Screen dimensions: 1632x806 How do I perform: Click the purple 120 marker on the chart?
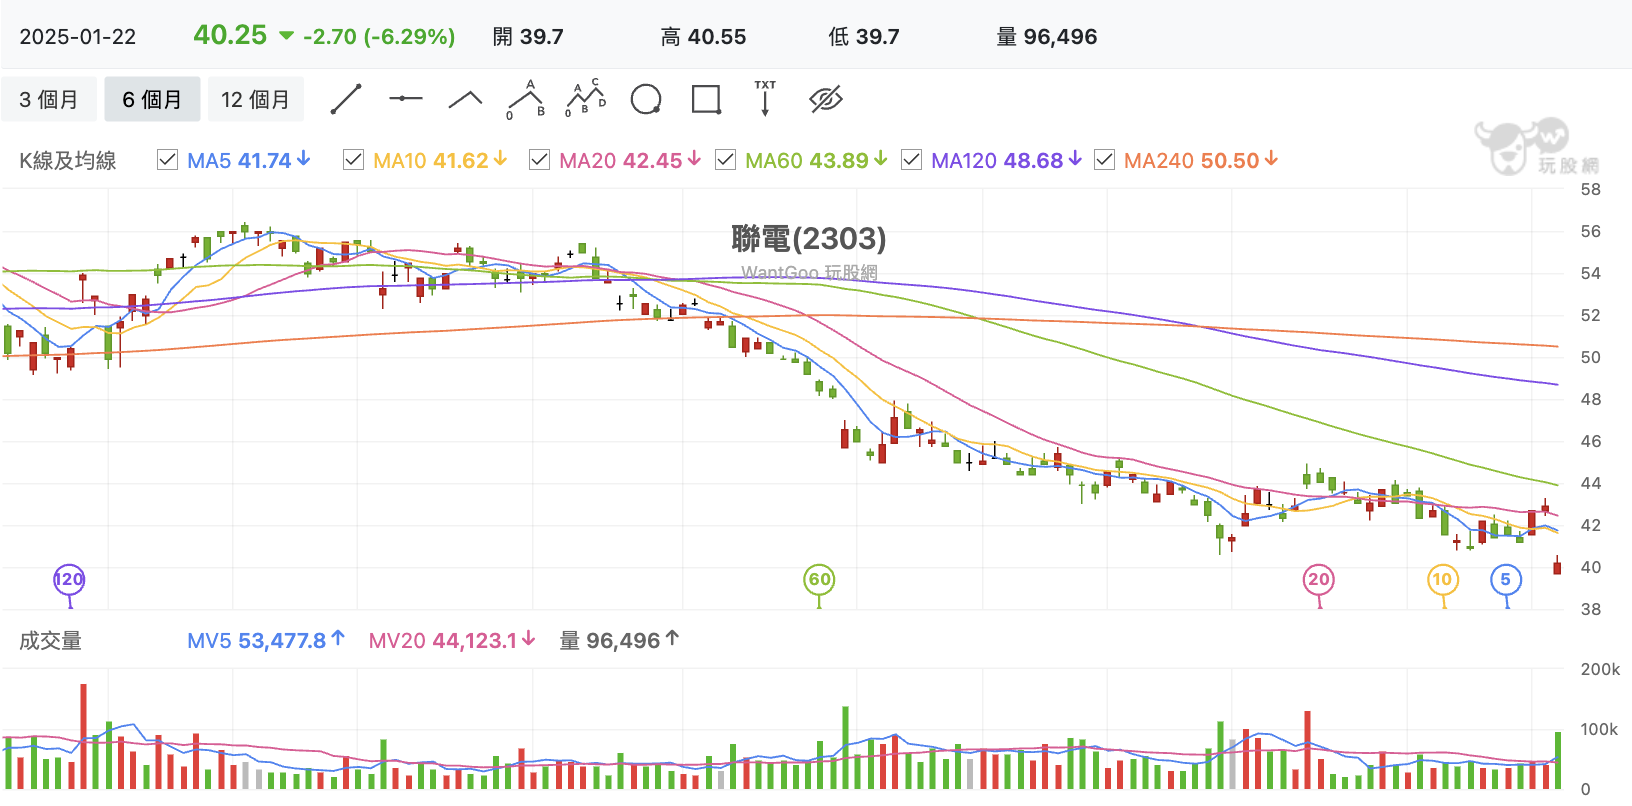click(69, 579)
